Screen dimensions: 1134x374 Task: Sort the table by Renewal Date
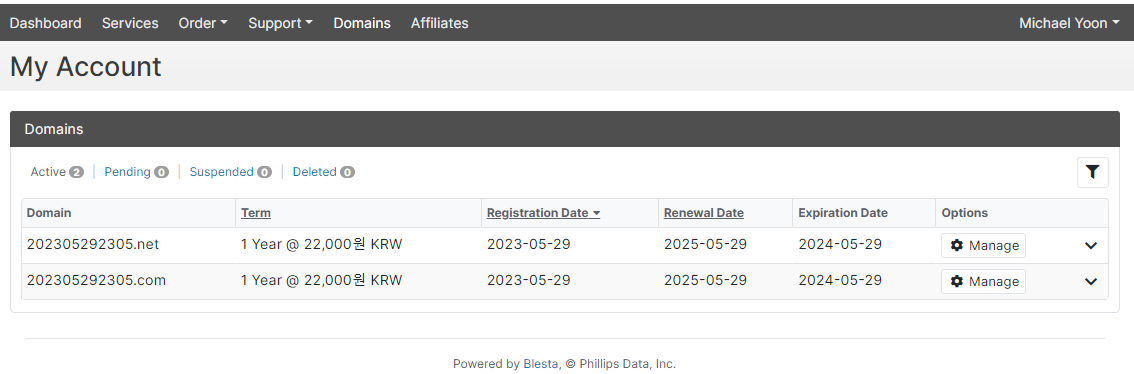704,213
